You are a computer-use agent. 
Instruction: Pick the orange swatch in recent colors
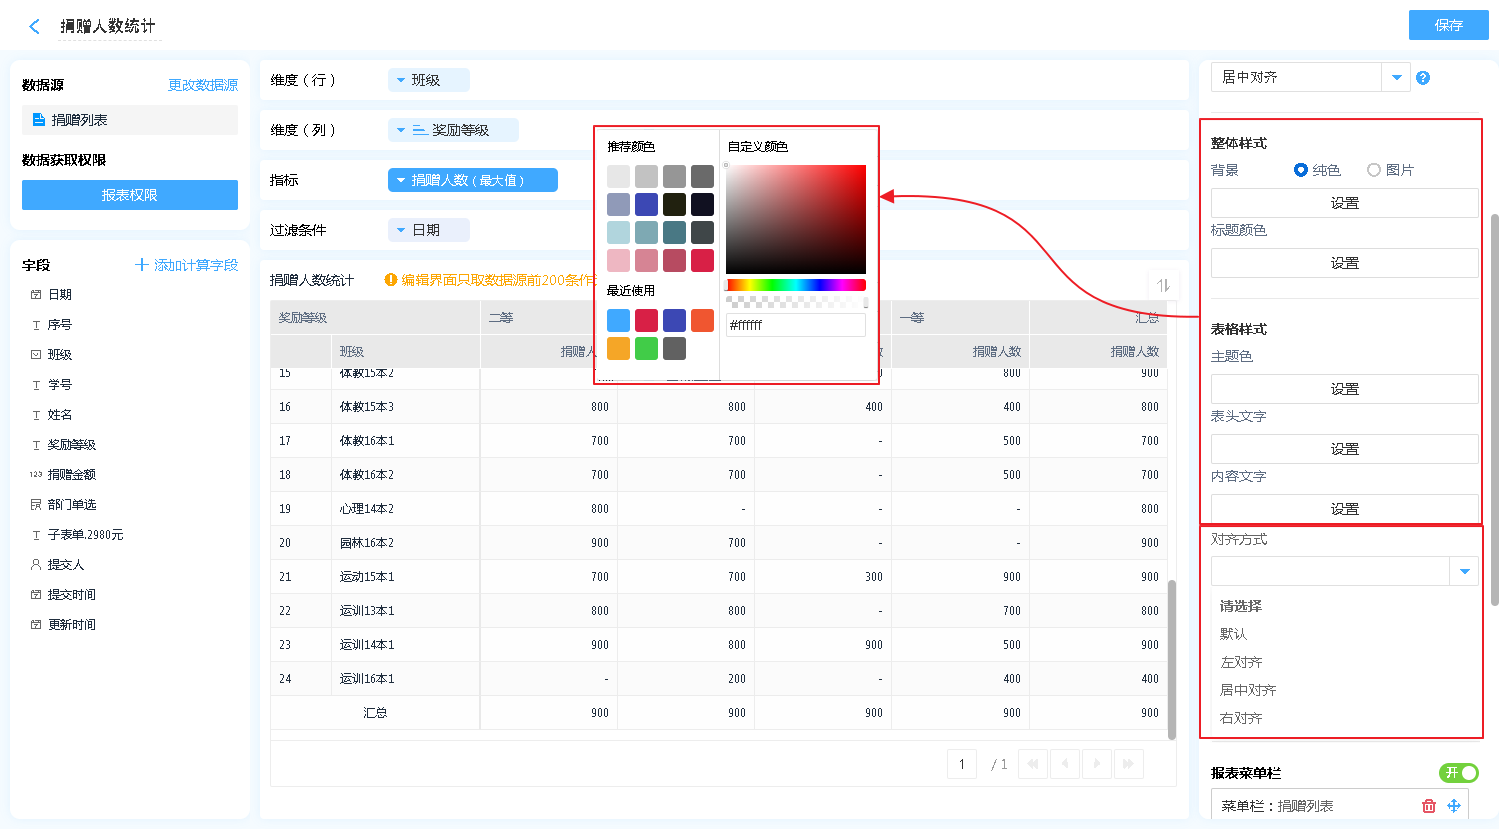tap(618, 349)
